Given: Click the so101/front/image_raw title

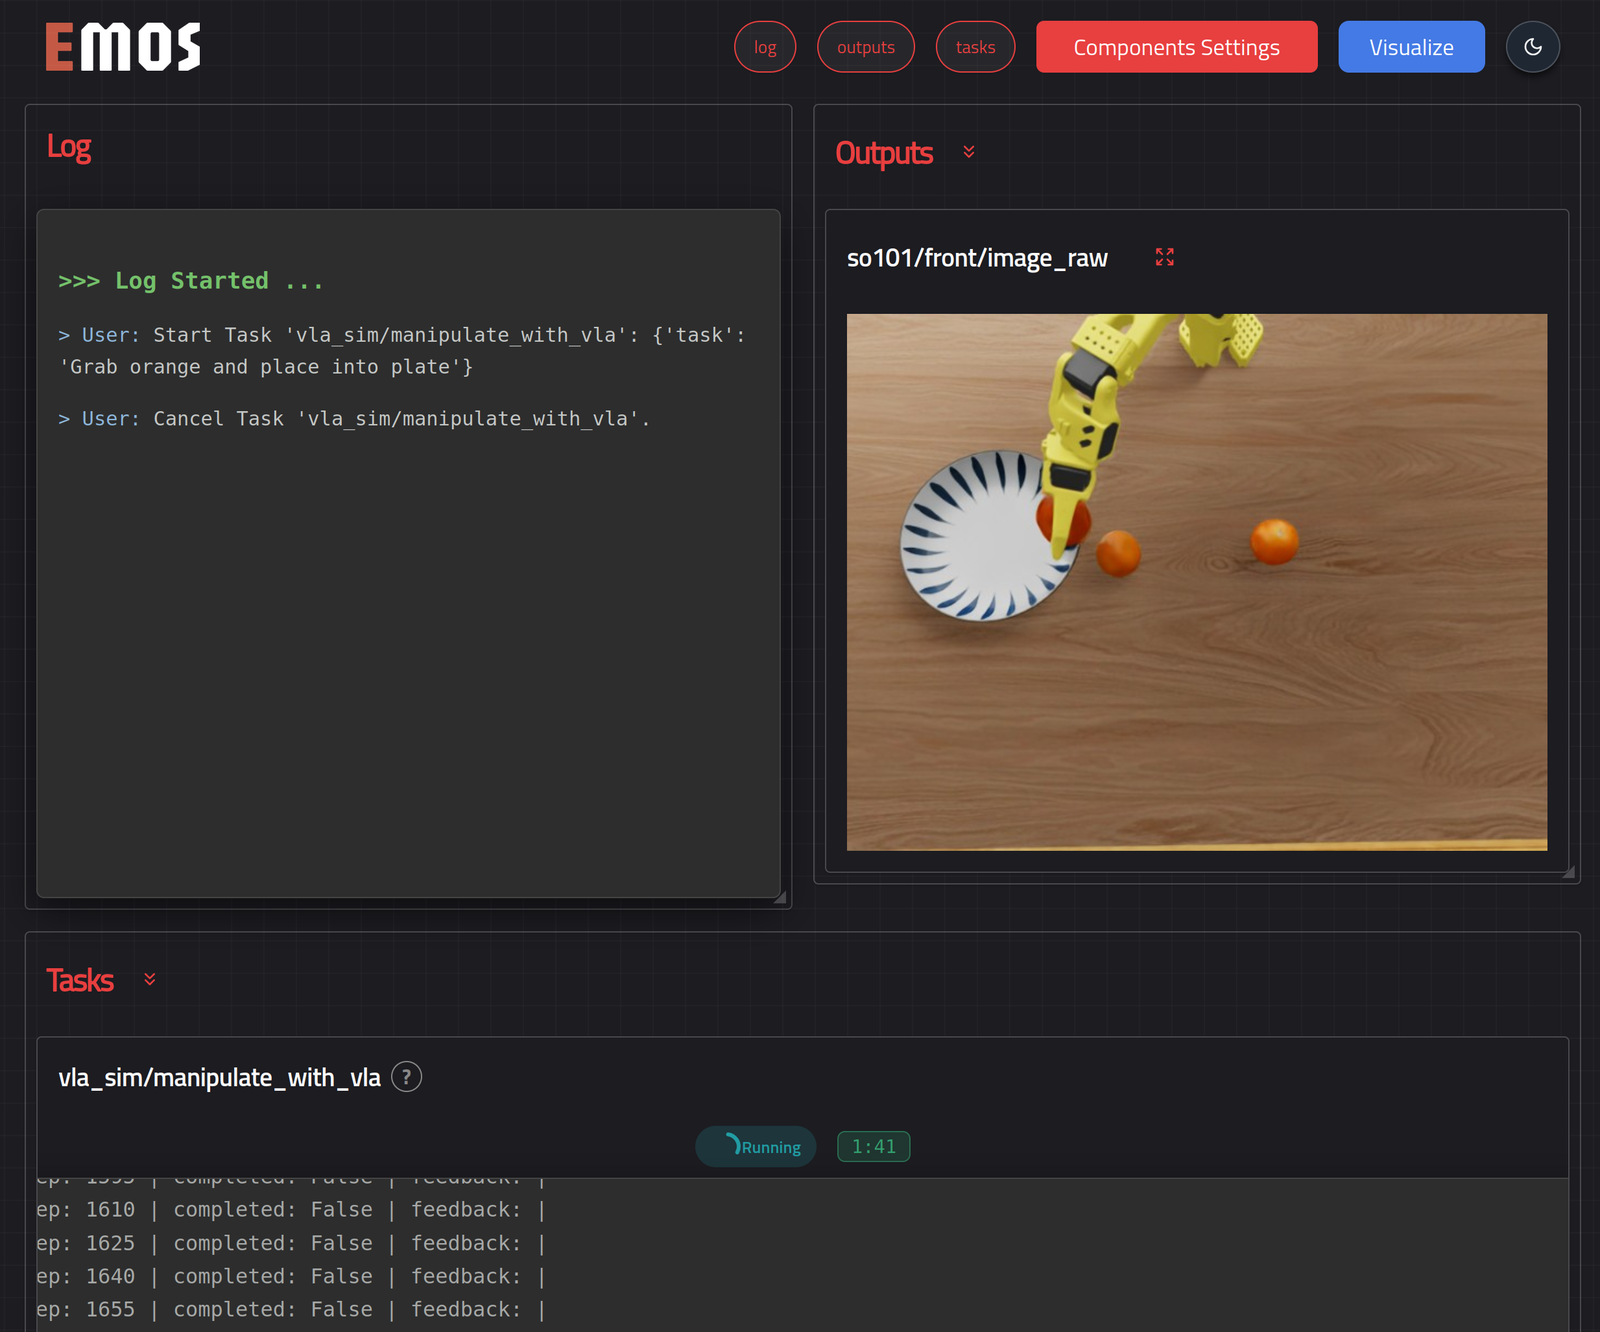Looking at the screenshot, I should (x=977, y=258).
